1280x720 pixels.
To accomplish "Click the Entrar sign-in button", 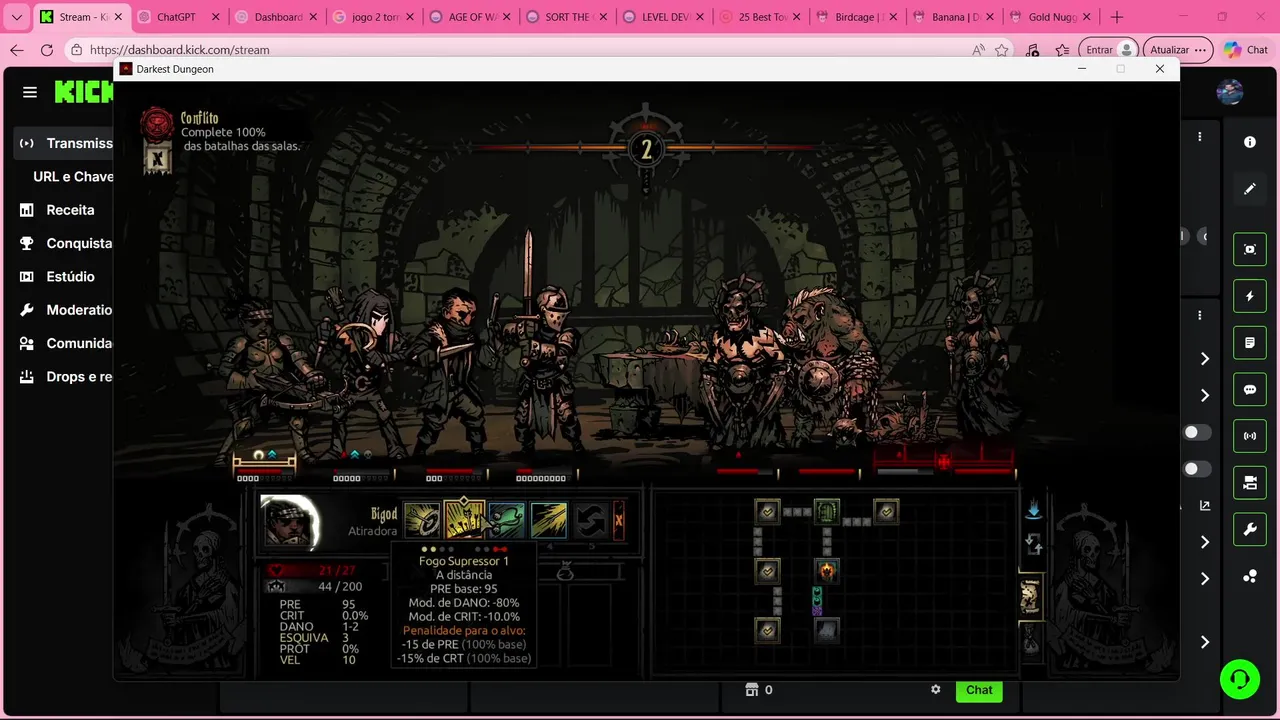I will click(1109, 50).
